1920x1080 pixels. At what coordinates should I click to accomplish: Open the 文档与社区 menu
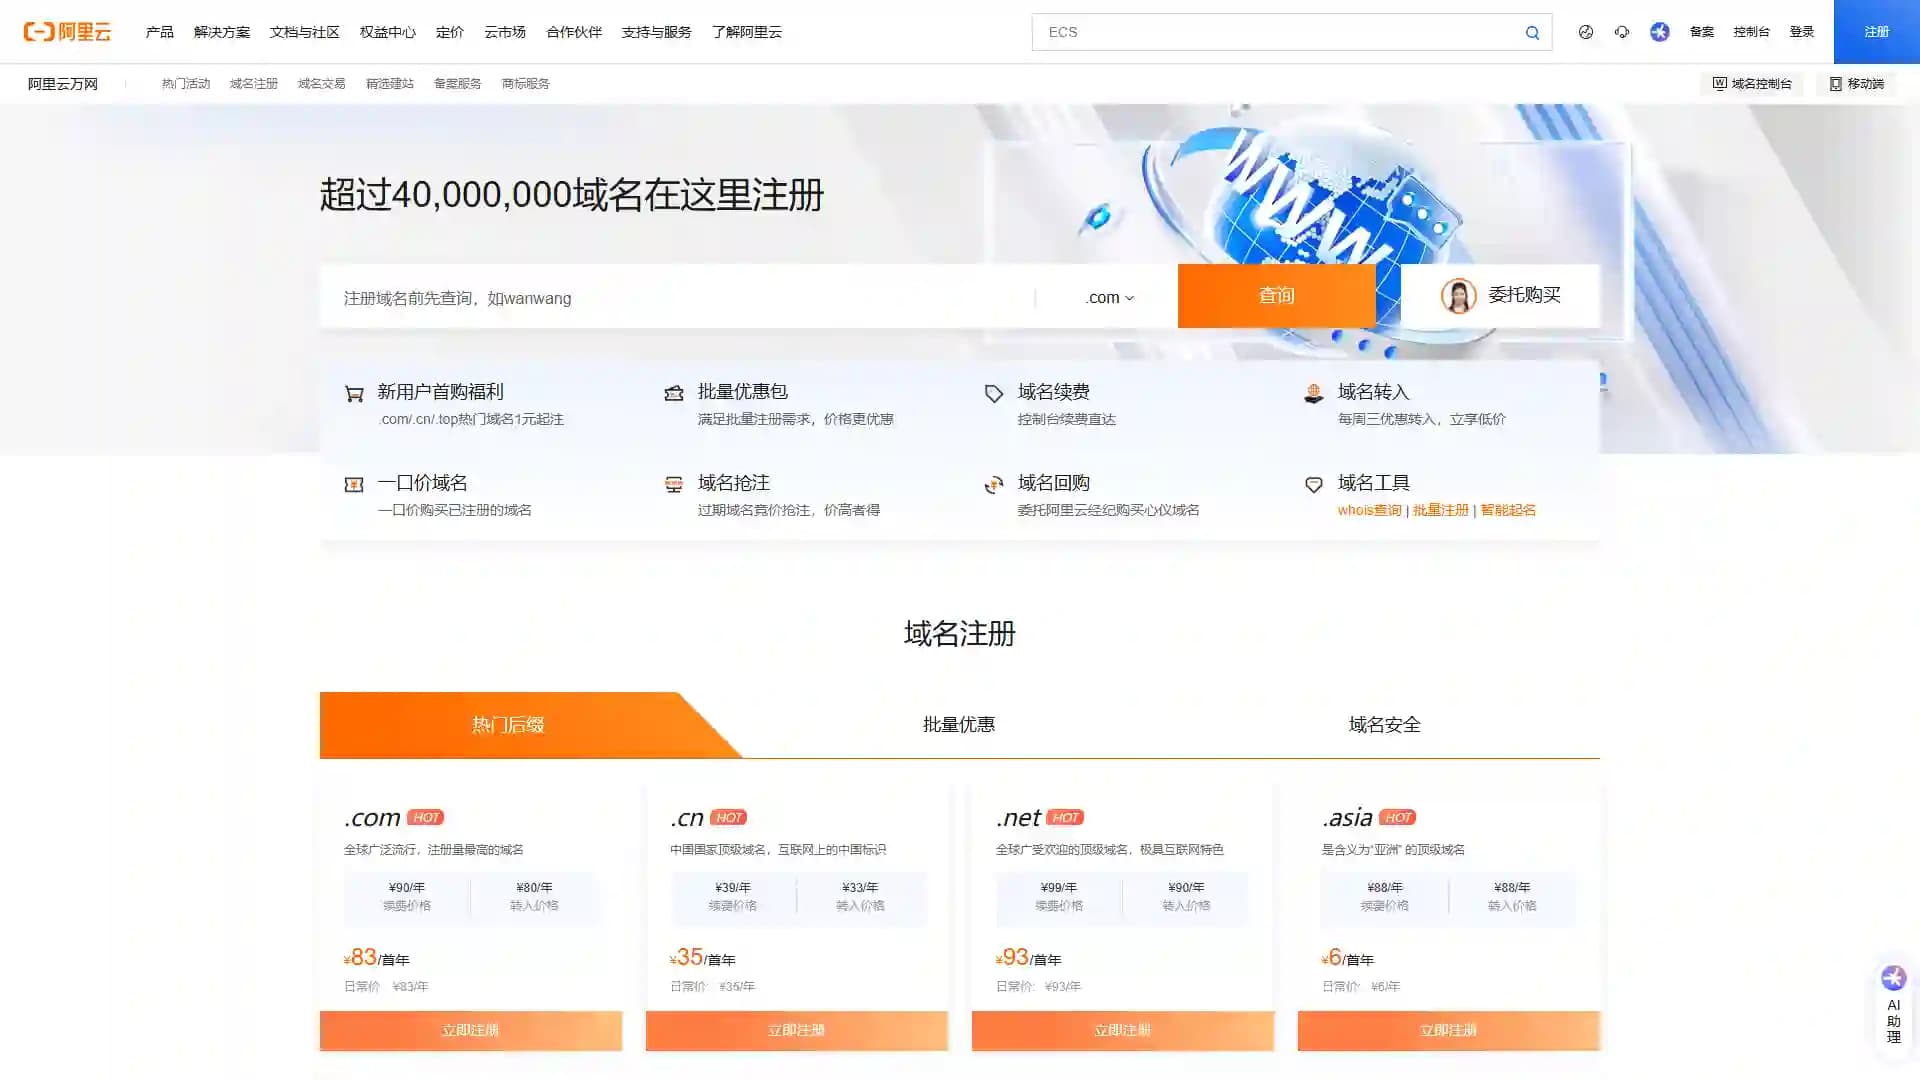(305, 32)
